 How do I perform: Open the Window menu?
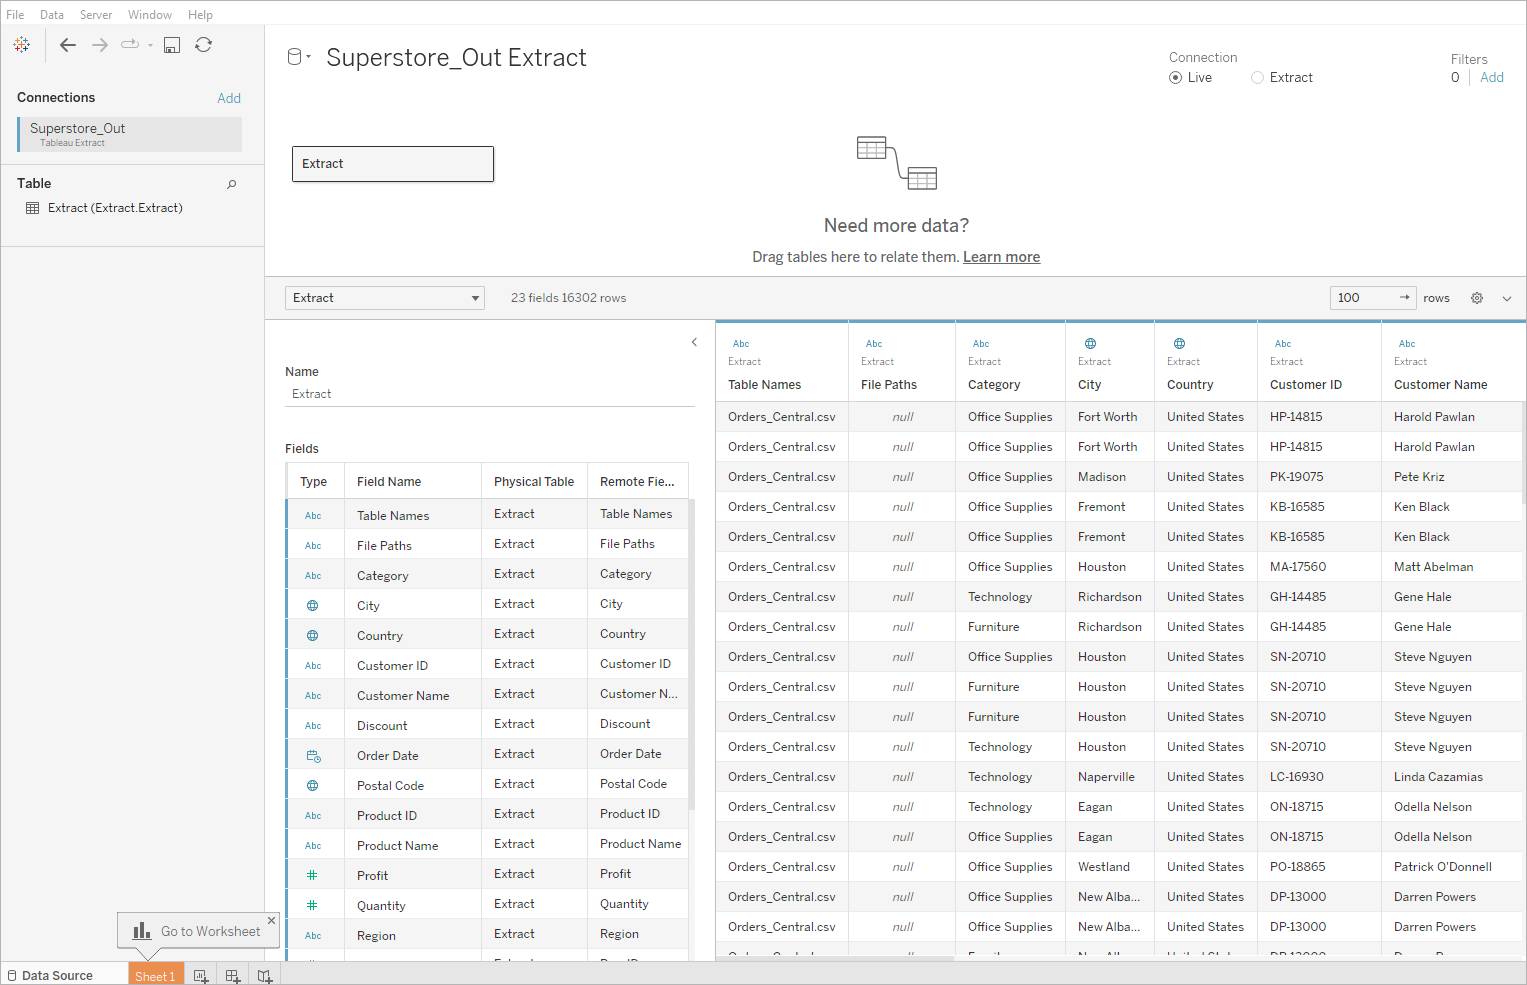[x=150, y=15]
